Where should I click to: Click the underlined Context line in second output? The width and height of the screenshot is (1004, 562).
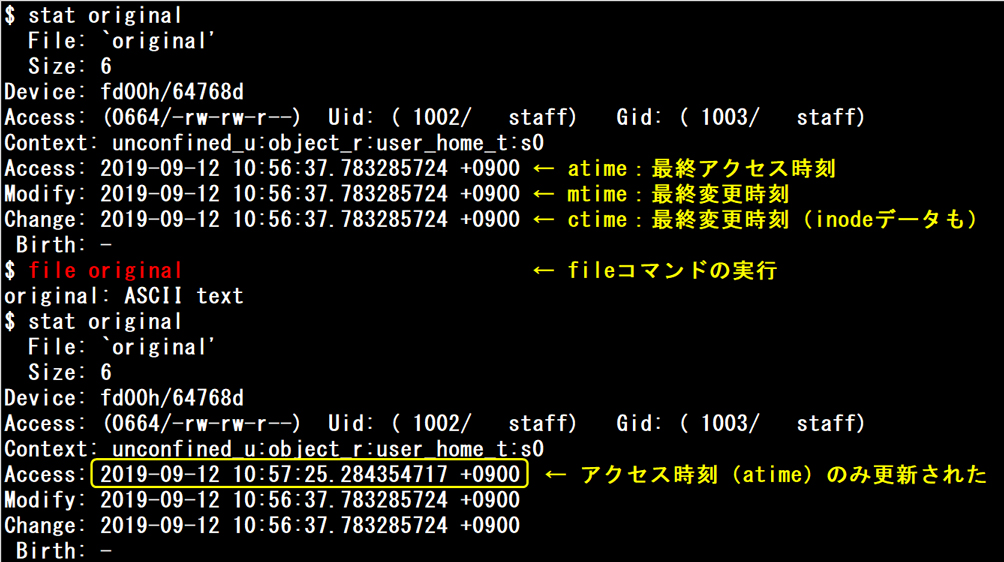273,449
